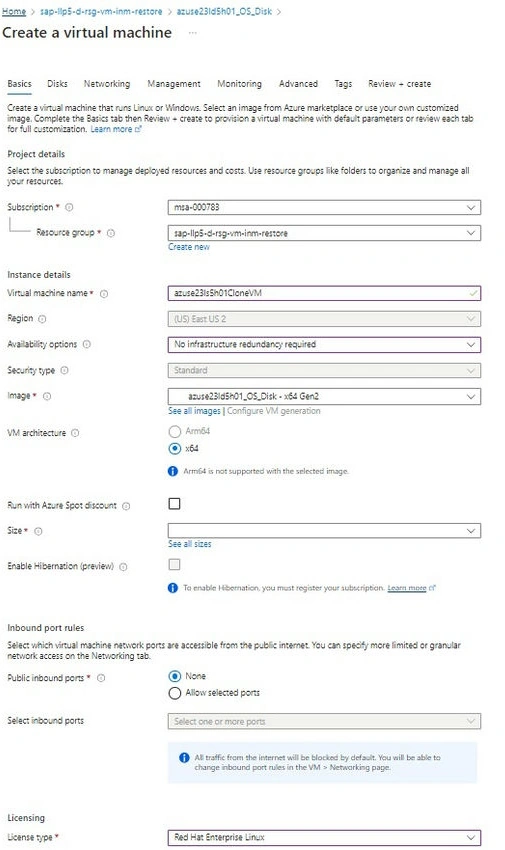The width and height of the screenshot is (505, 850).
Task: Click the info icon next to Resource group
Action: (111, 233)
